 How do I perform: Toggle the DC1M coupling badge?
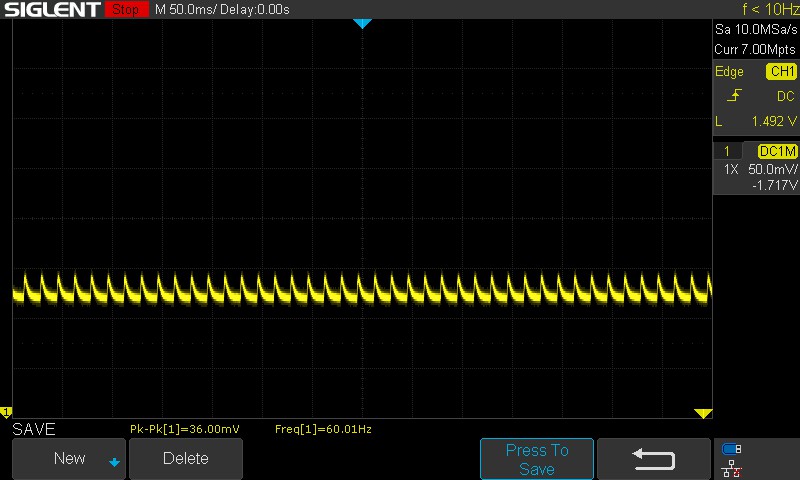tap(777, 151)
